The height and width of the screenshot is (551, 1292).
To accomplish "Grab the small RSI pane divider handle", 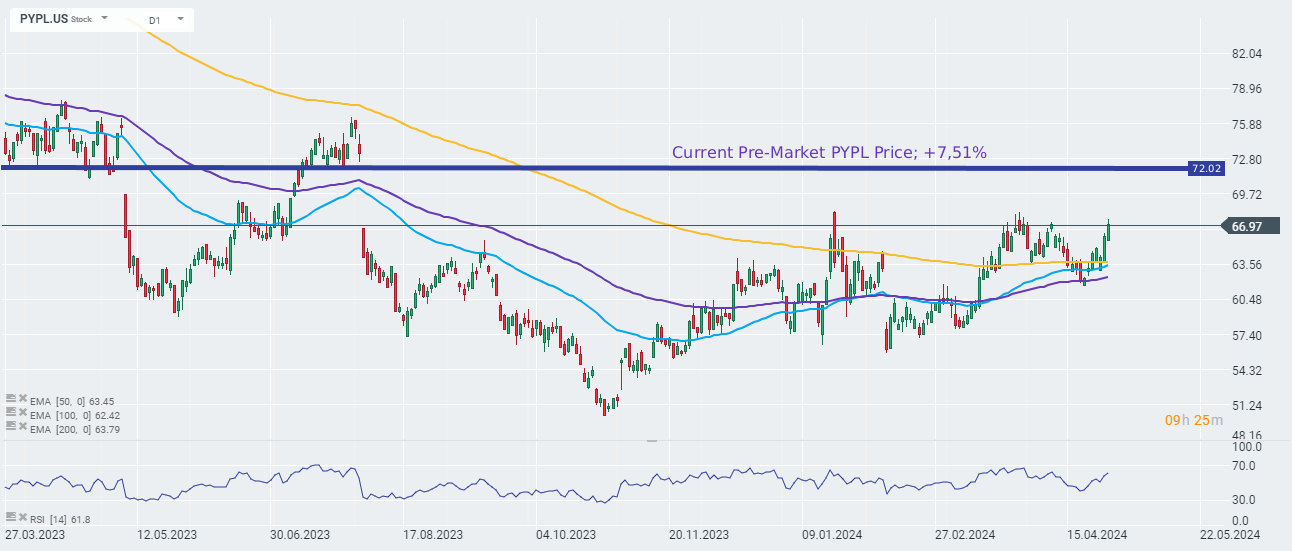I will coord(653,440).
